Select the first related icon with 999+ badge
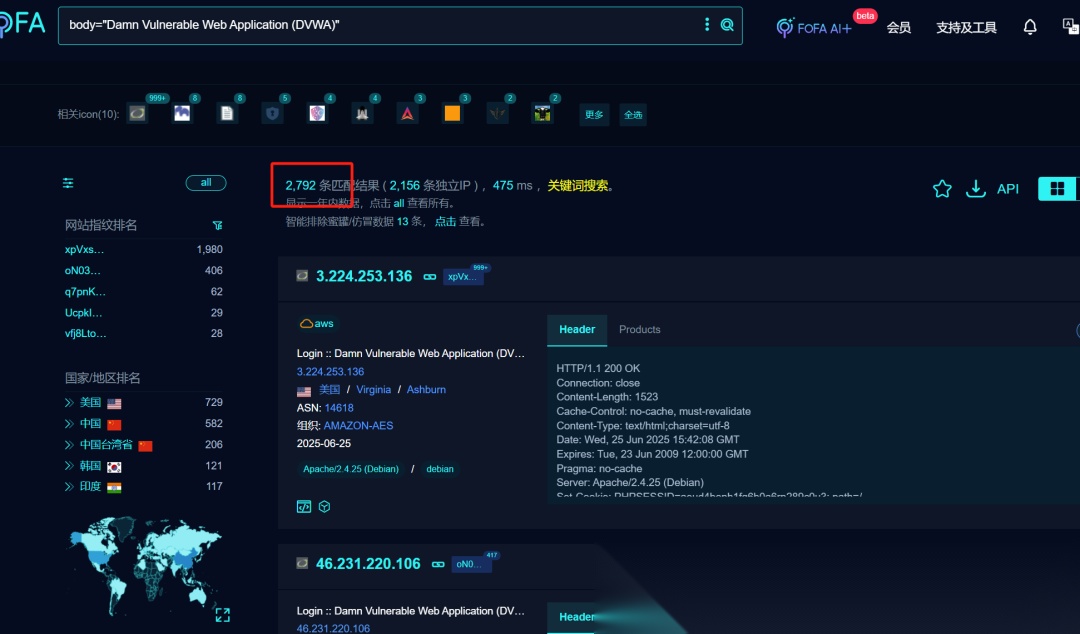The width and height of the screenshot is (1080, 634). 137,114
